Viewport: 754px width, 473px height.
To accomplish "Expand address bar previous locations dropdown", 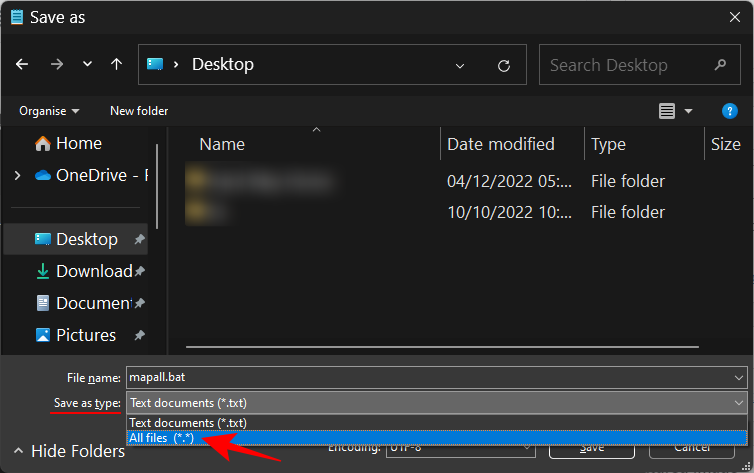I will point(460,65).
